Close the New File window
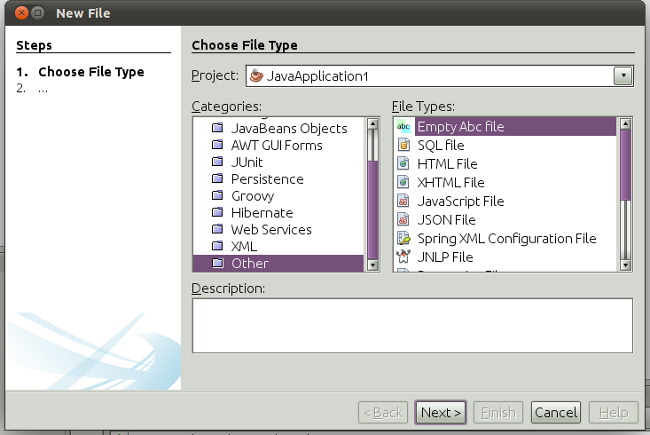Image resolution: width=650 pixels, height=435 pixels. pyautogui.click(x=21, y=14)
